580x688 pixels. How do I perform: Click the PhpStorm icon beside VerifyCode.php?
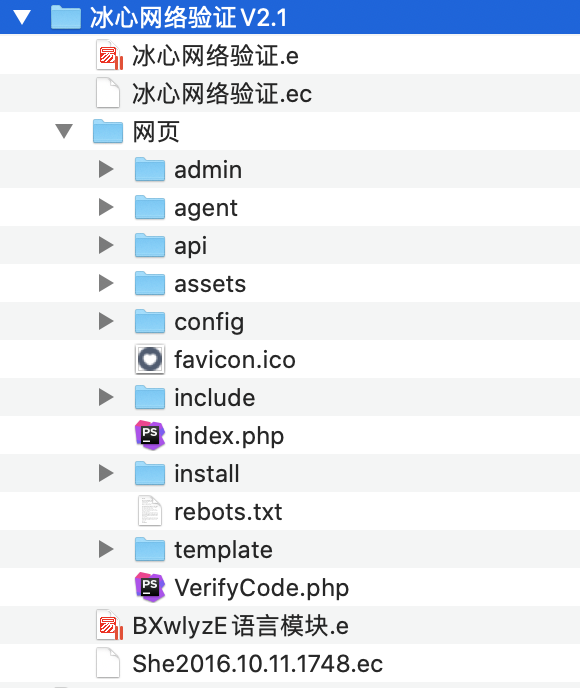pos(150,587)
